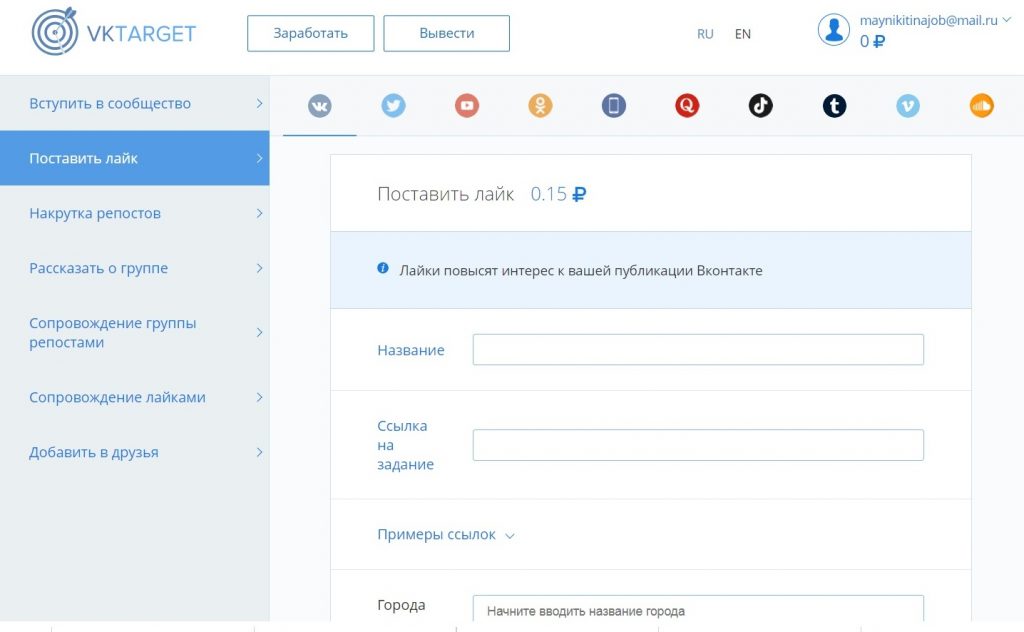
Task: Choose the YouTube play icon
Action: tap(467, 106)
